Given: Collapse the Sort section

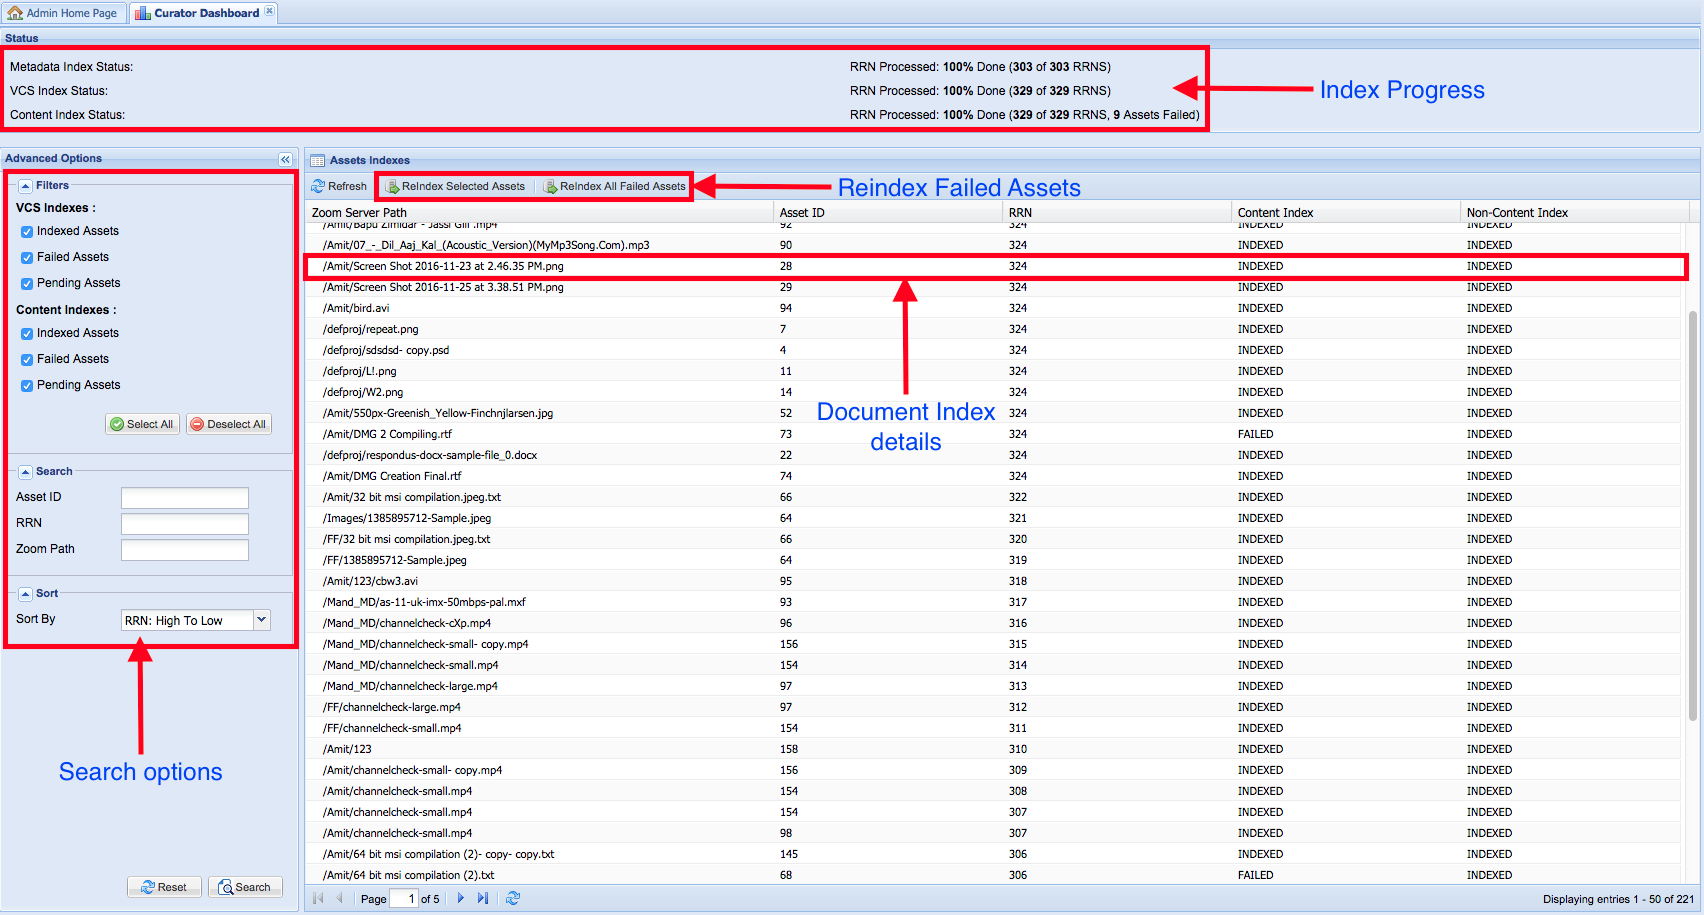Looking at the screenshot, I should click(x=25, y=594).
